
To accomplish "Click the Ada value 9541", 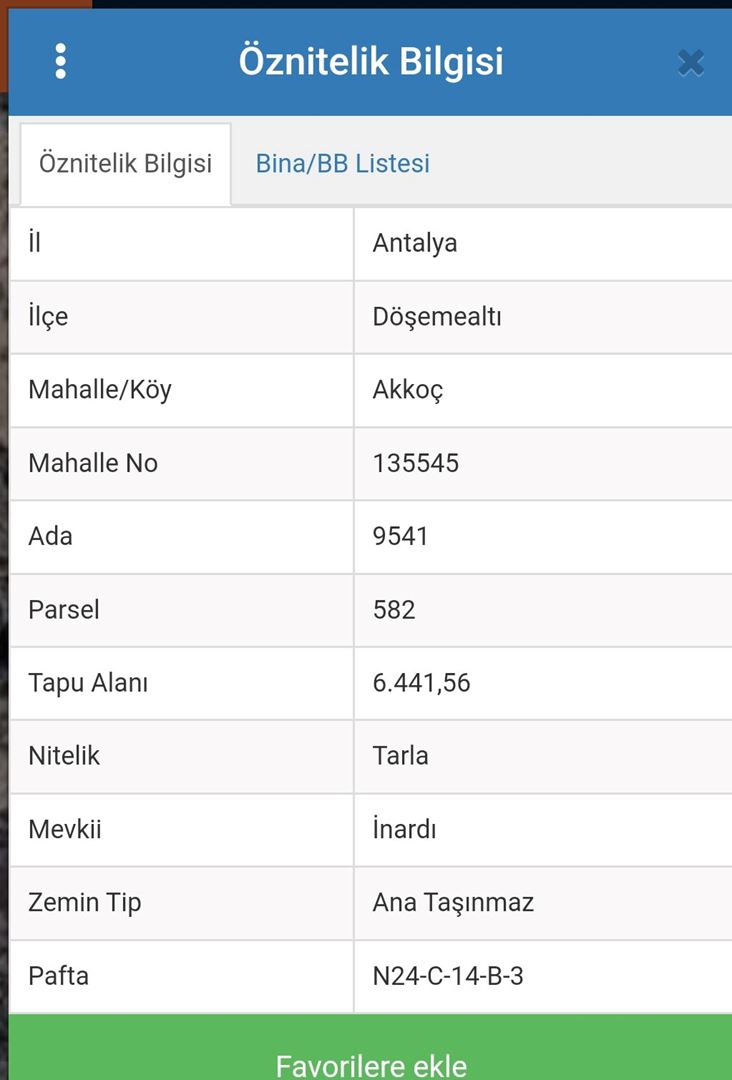I will tap(401, 536).
